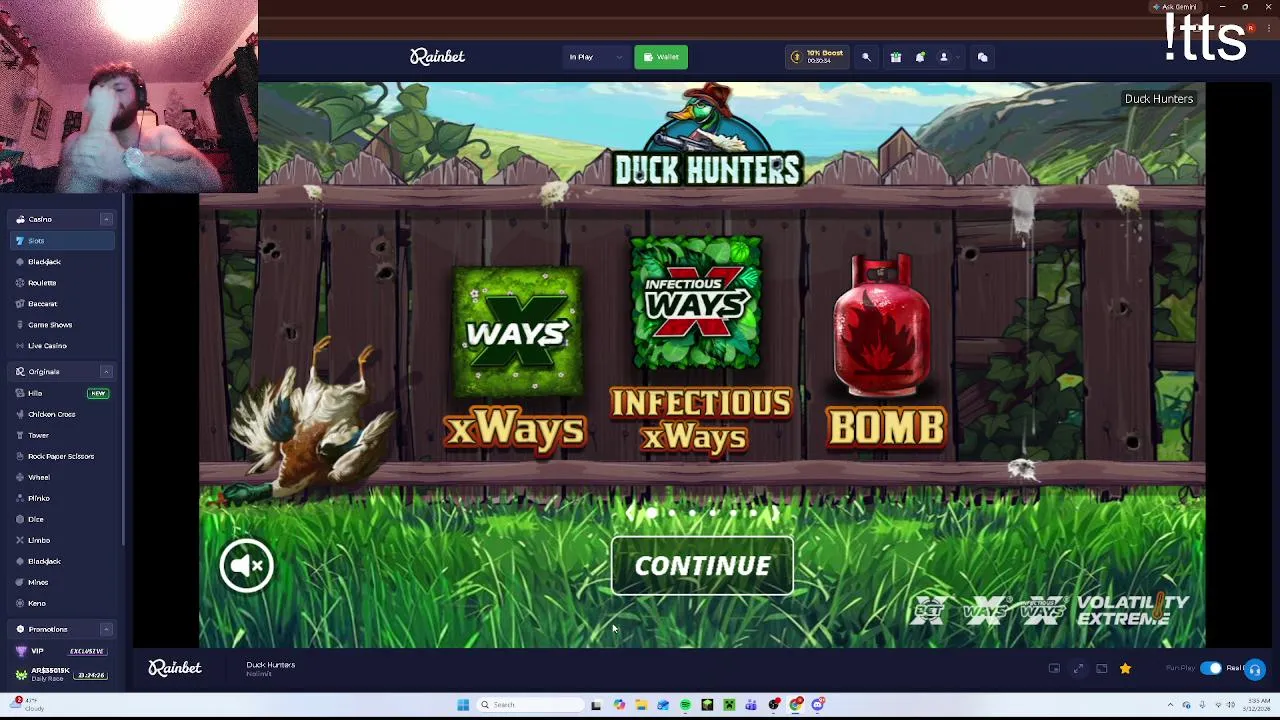Select Slots in the sidebar

[x=62, y=241]
